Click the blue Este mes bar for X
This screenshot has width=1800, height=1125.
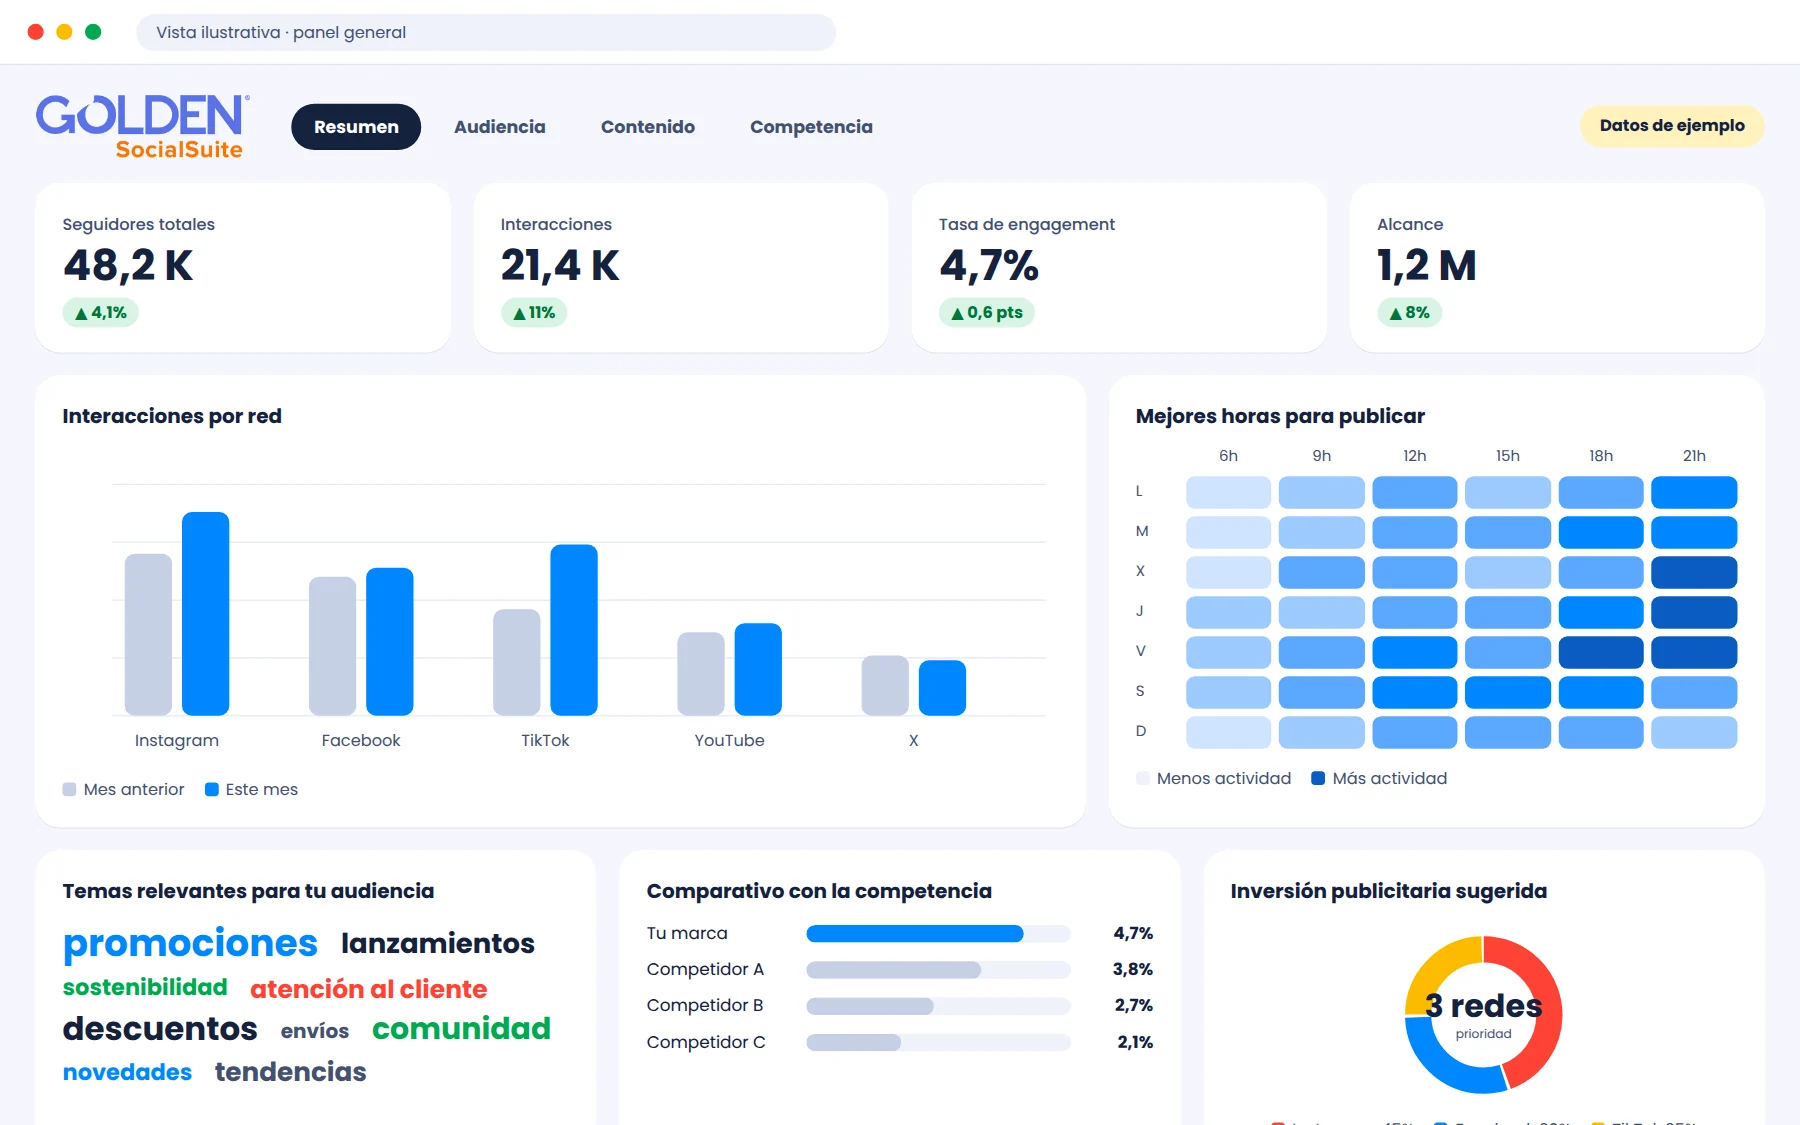[942, 688]
